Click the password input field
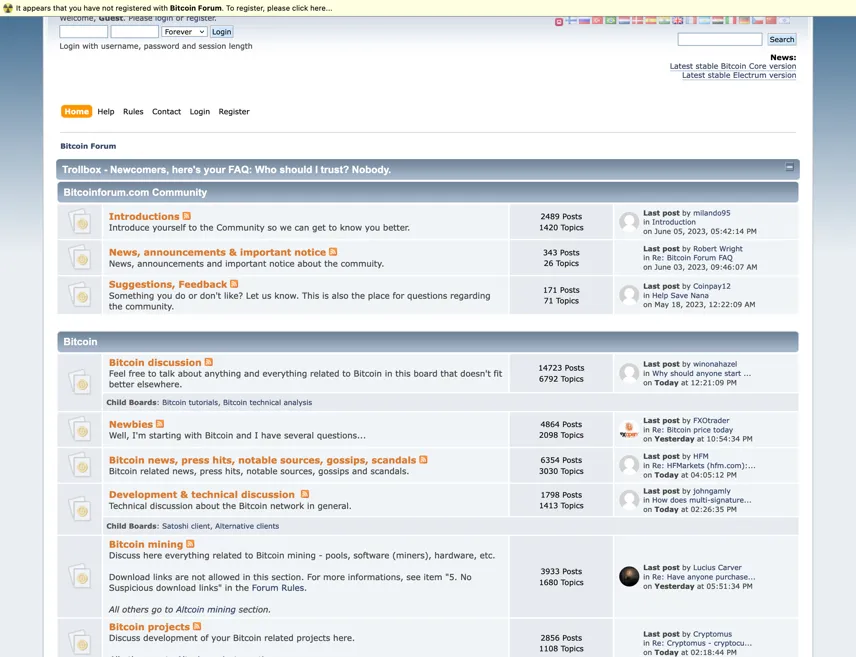Viewport: 856px width, 657px height. pyautogui.click(x=135, y=32)
